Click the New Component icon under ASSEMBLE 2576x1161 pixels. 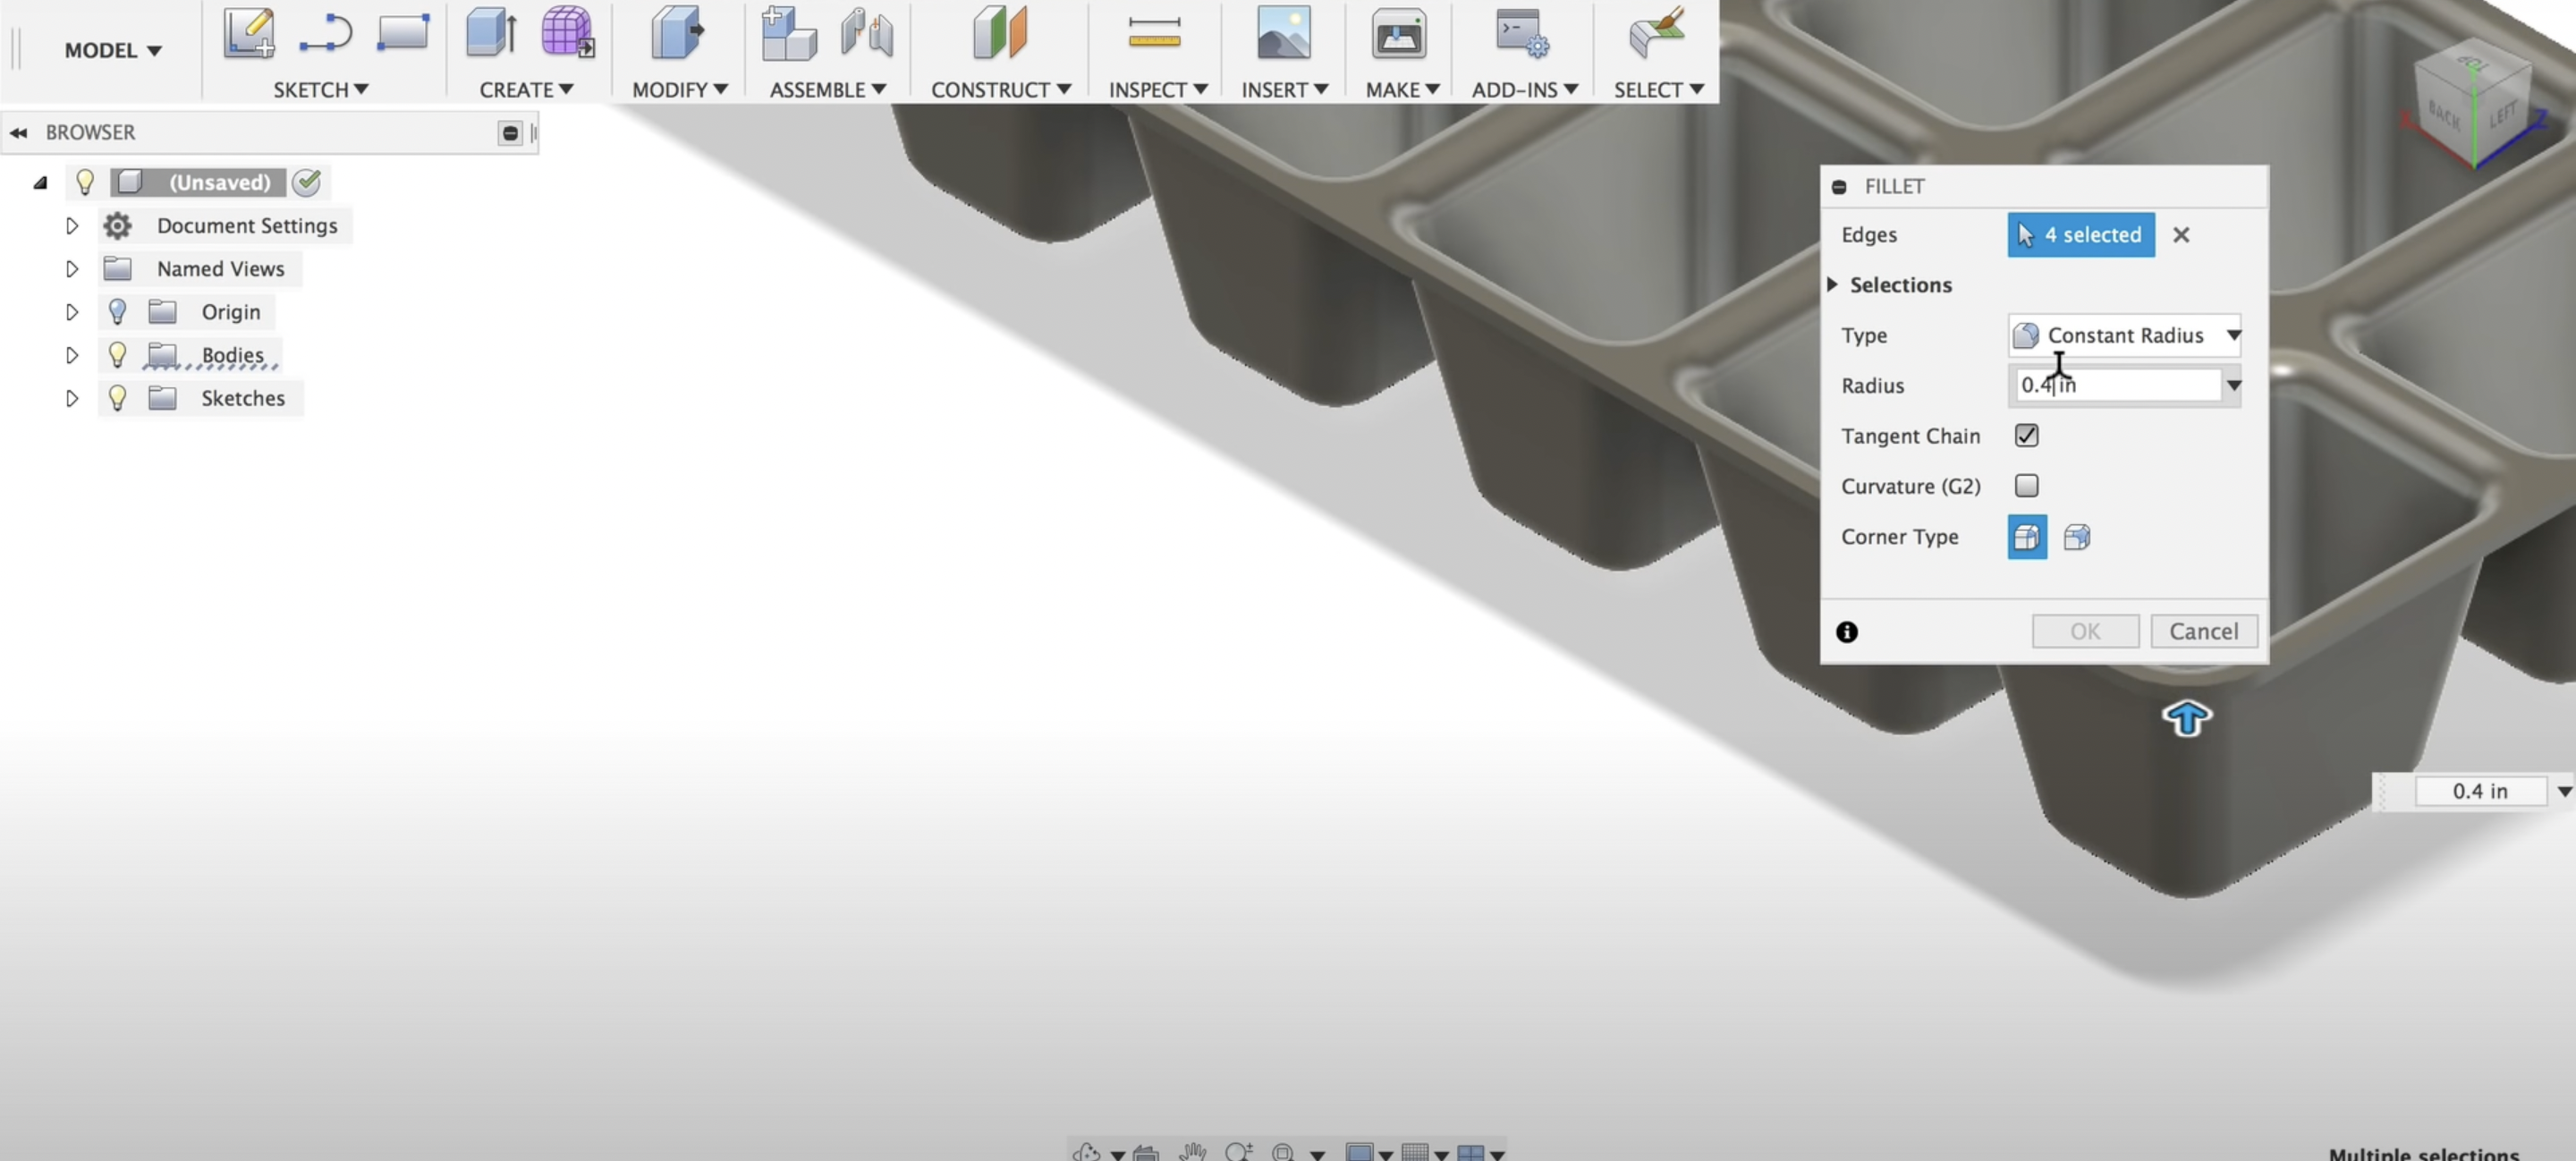pos(789,33)
